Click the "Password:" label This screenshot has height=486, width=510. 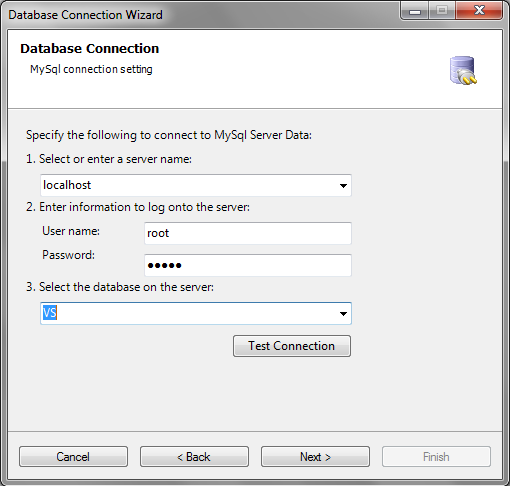(x=68, y=255)
